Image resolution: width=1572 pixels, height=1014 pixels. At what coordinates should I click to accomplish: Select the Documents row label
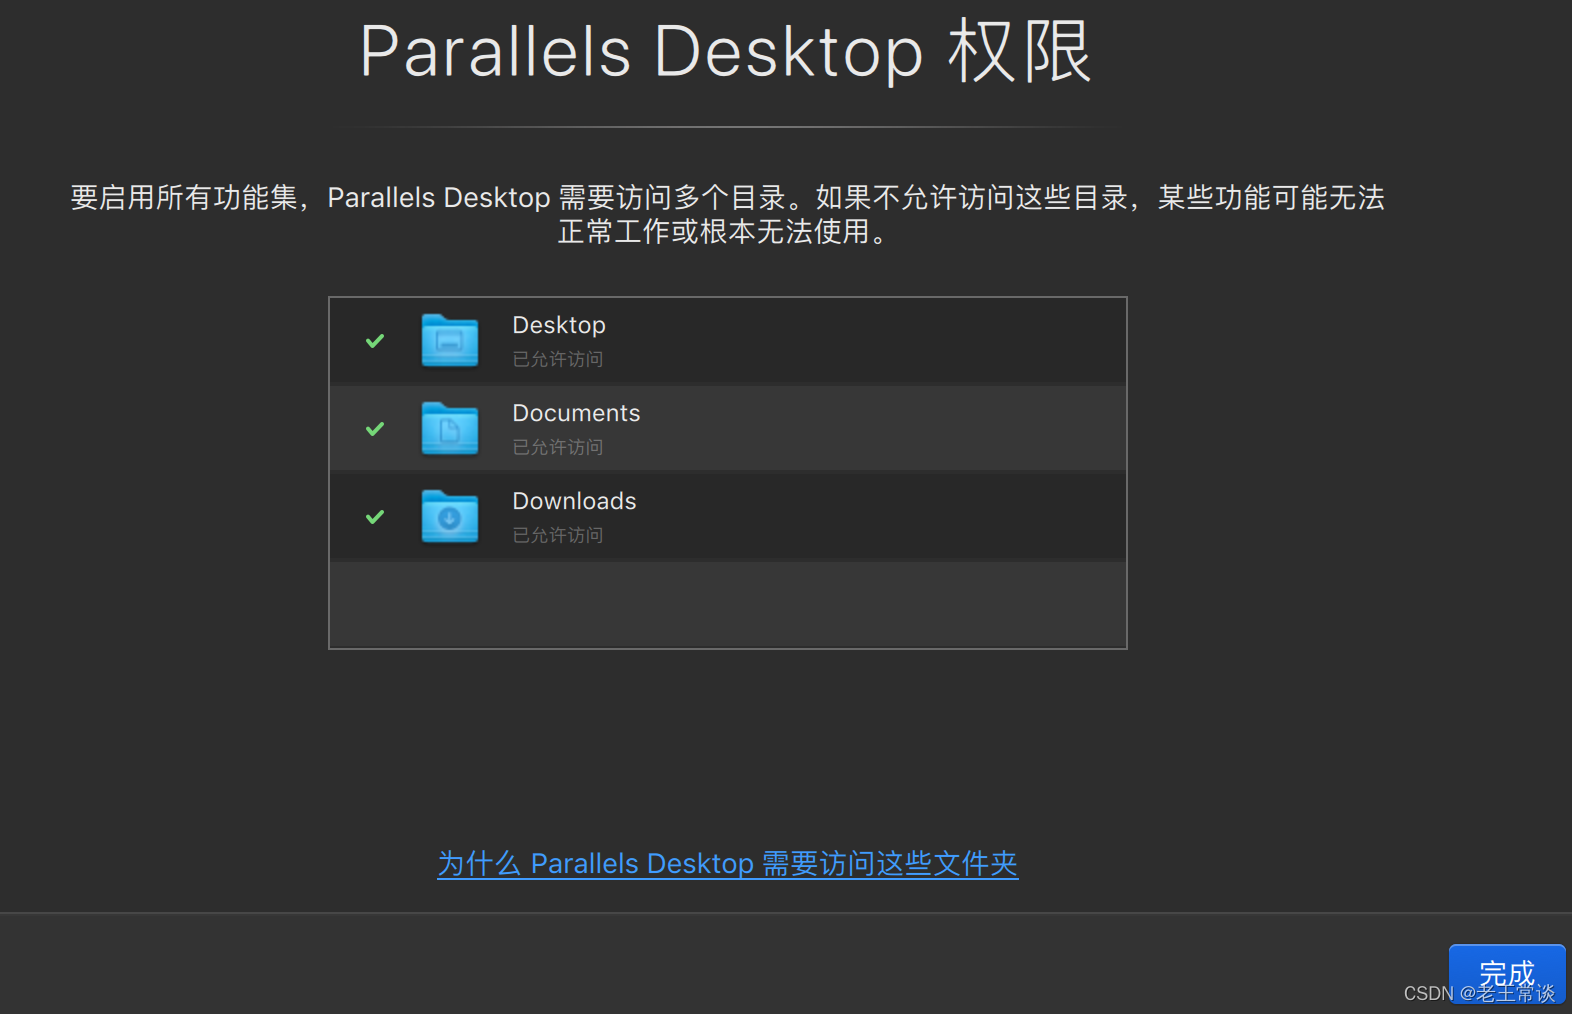pos(576,413)
